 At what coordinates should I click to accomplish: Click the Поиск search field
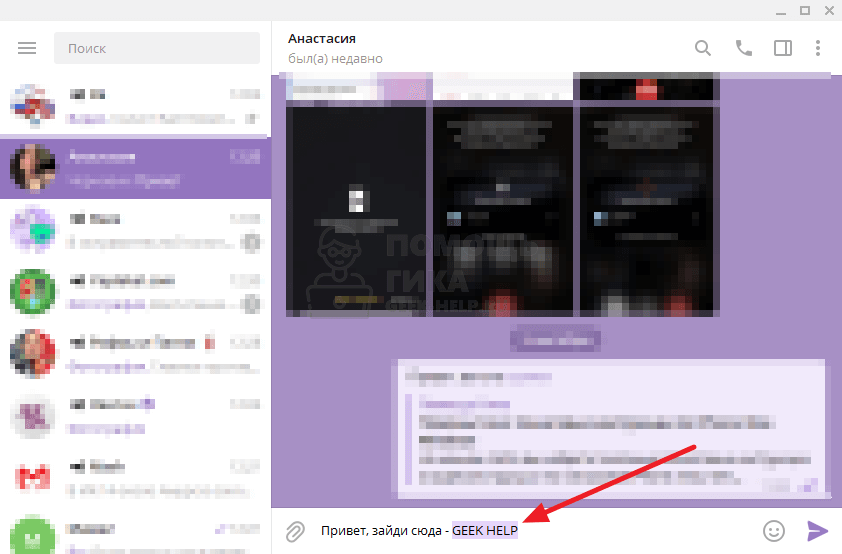157,48
